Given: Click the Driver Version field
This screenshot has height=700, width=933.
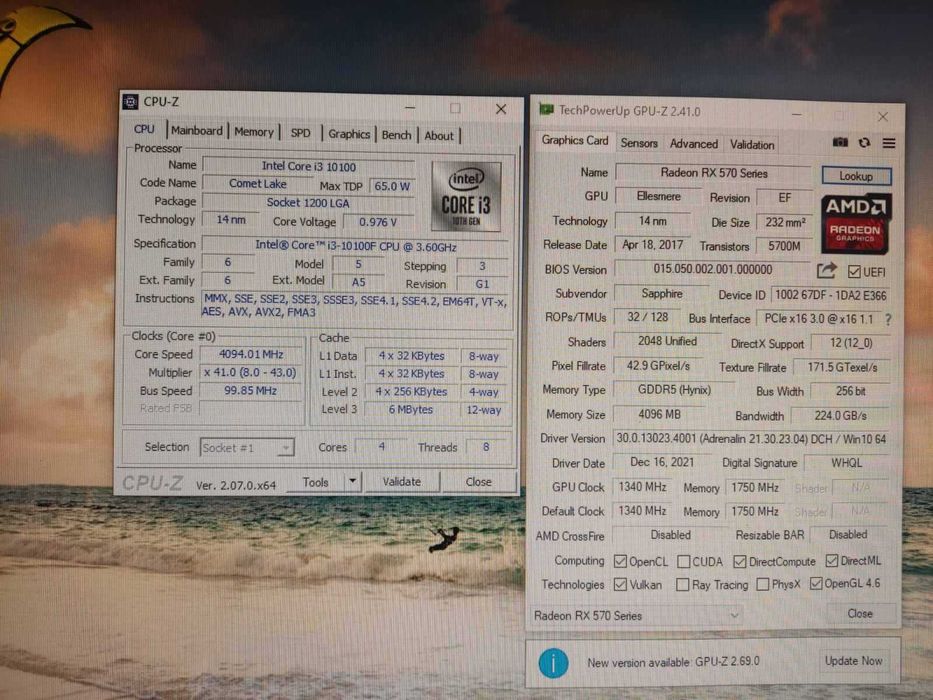Looking at the screenshot, I should click(x=751, y=439).
